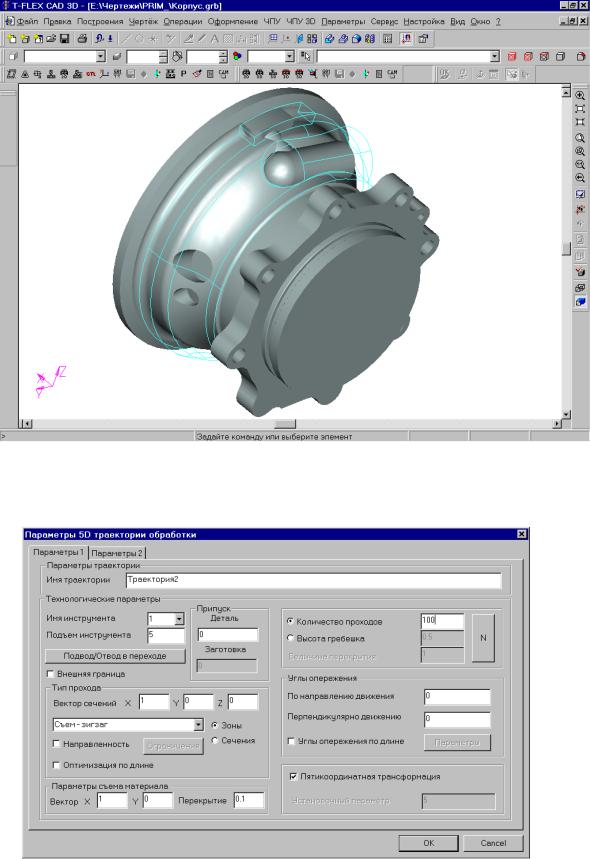590x859 pixels.
Task: Click the Припуск Деталь field
Action: click(x=227, y=634)
